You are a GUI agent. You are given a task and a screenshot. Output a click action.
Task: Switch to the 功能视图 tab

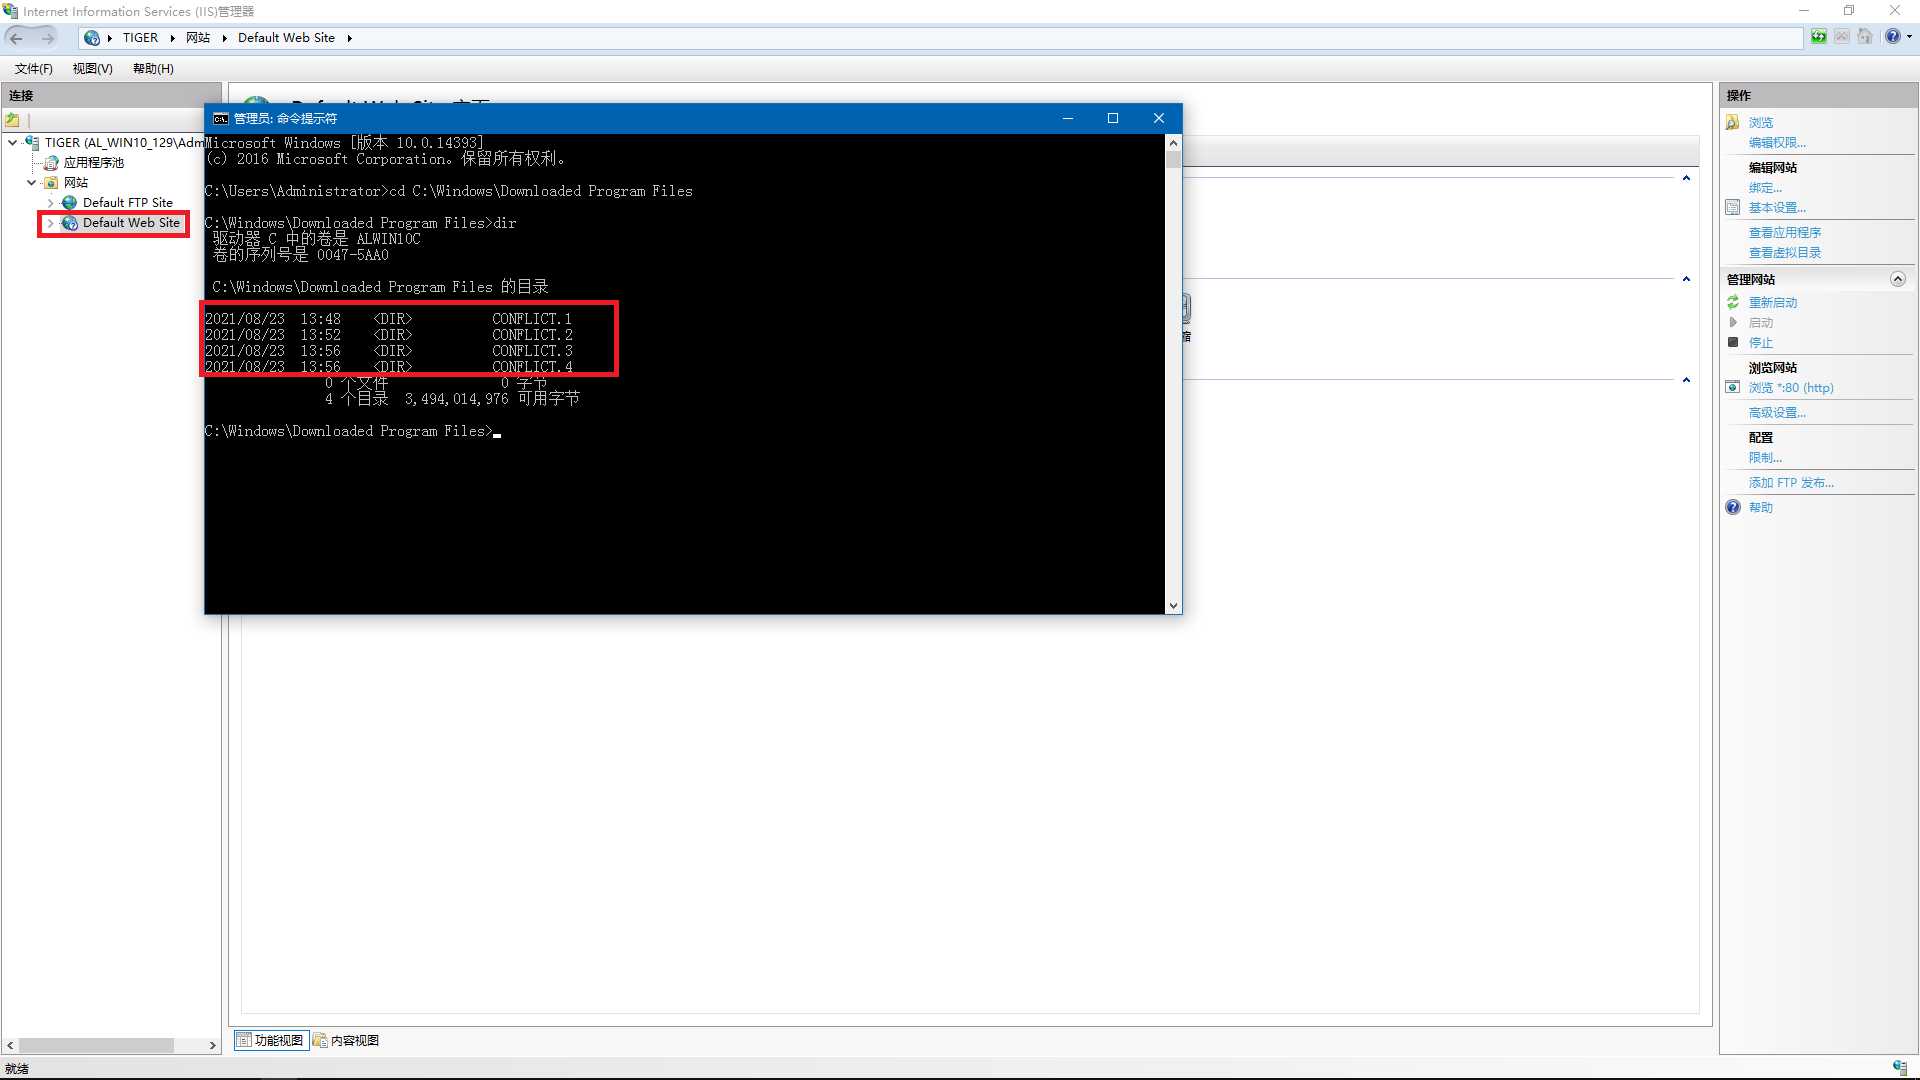pos(270,1040)
